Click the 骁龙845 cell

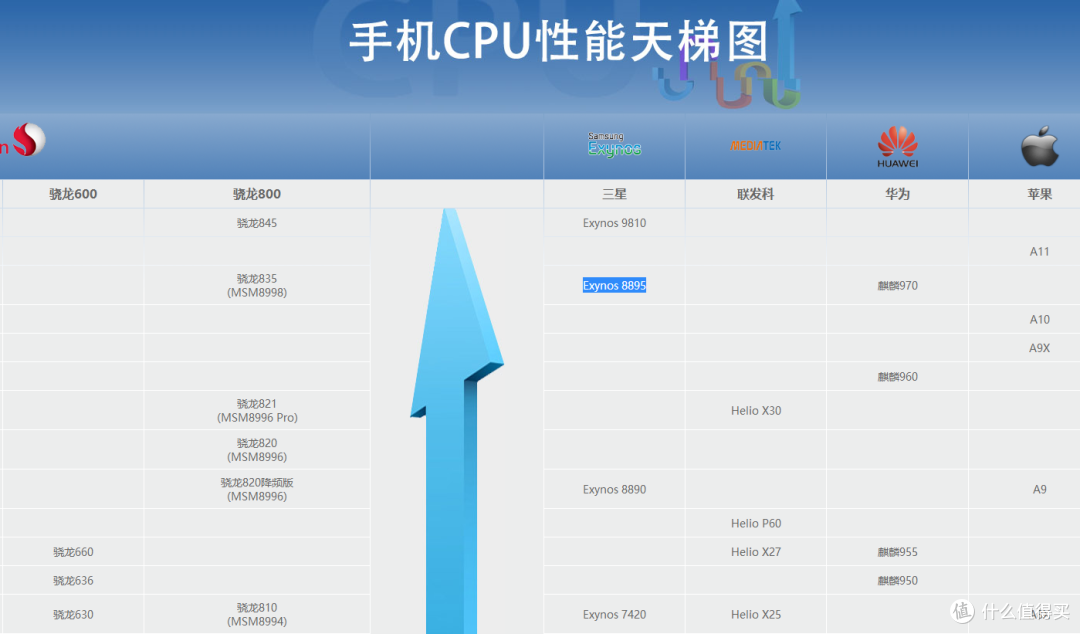(x=257, y=223)
